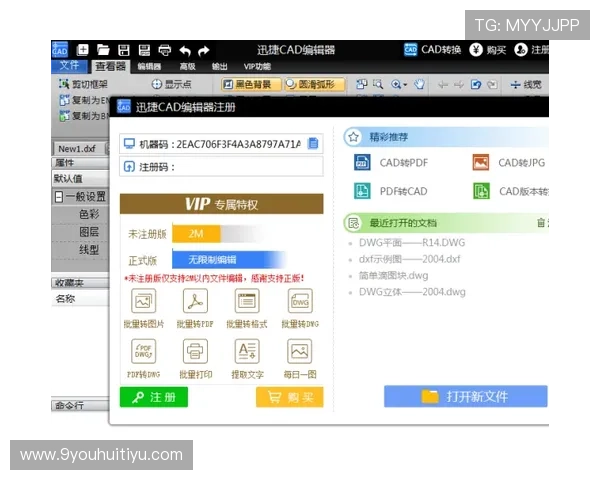
Task: Open recent file 简单滴图块.dwg
Action: pyautogui.click(x=393, y=276)
